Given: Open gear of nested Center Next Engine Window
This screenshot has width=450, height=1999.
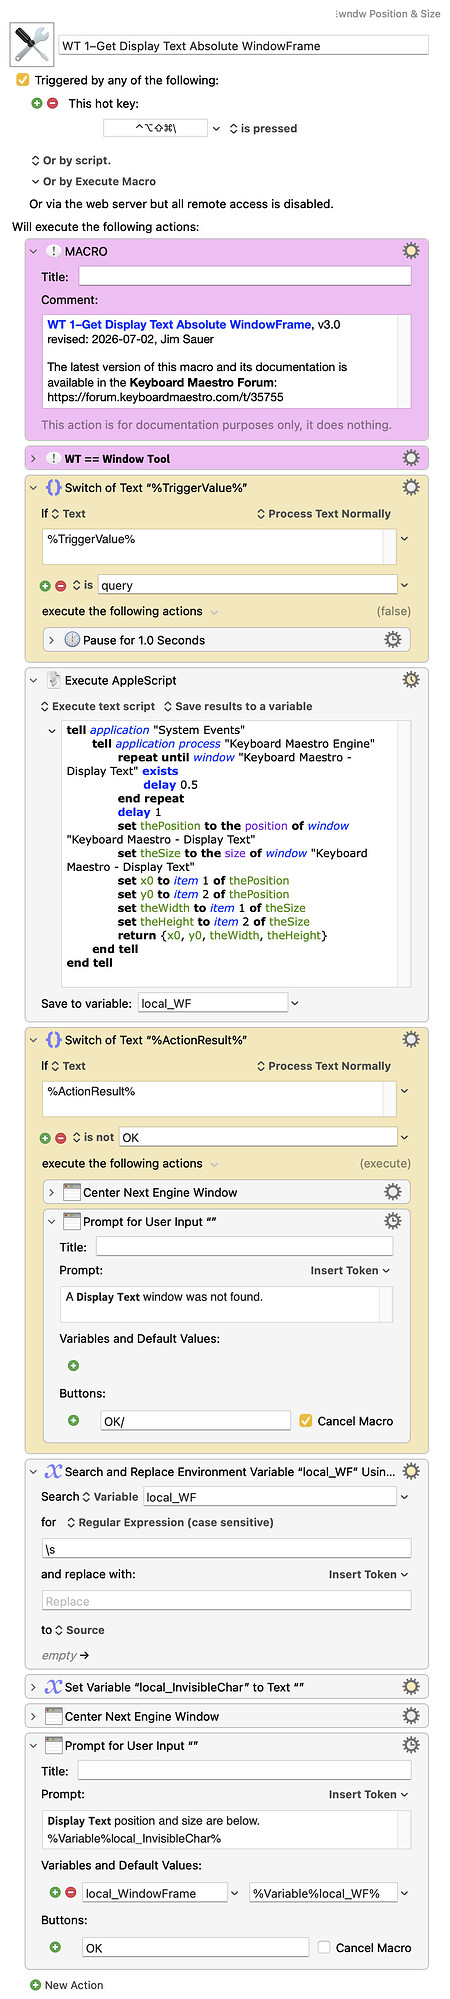Looking at the screenshot, I should tap(392, 1191).
